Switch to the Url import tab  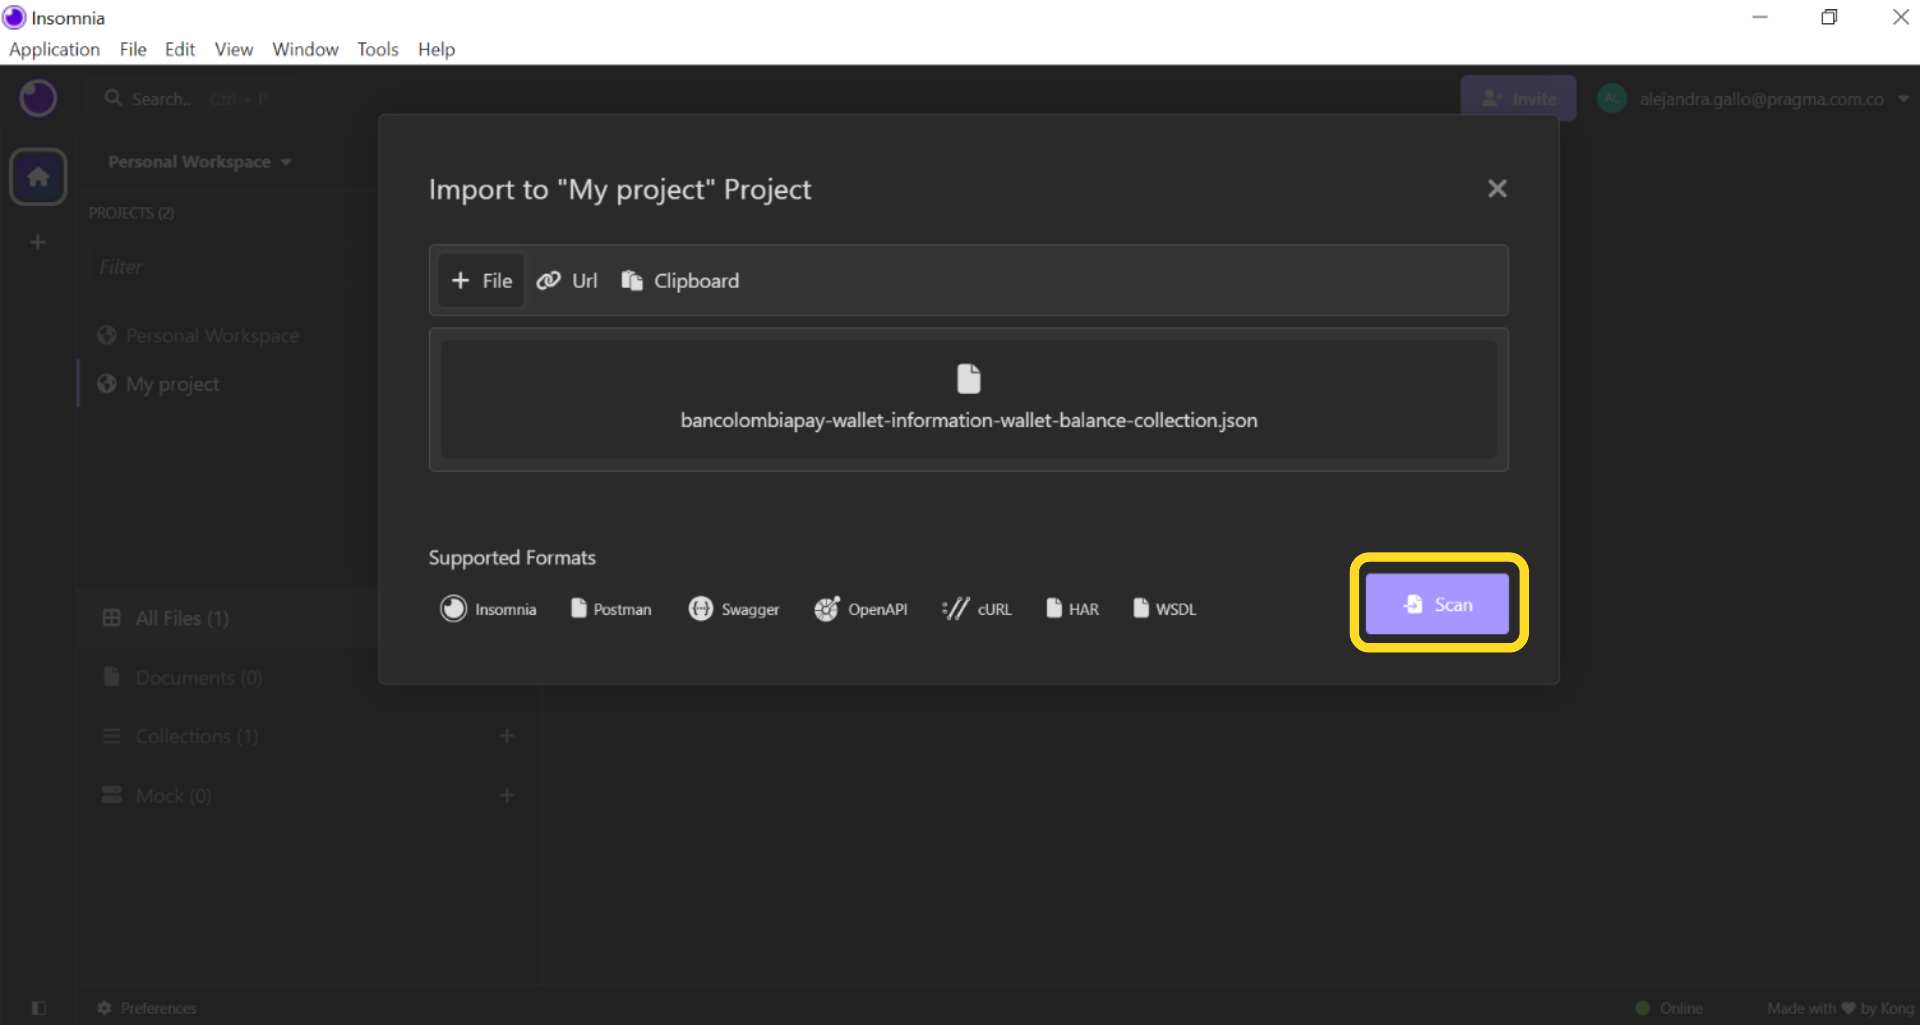tap(567, 281)
